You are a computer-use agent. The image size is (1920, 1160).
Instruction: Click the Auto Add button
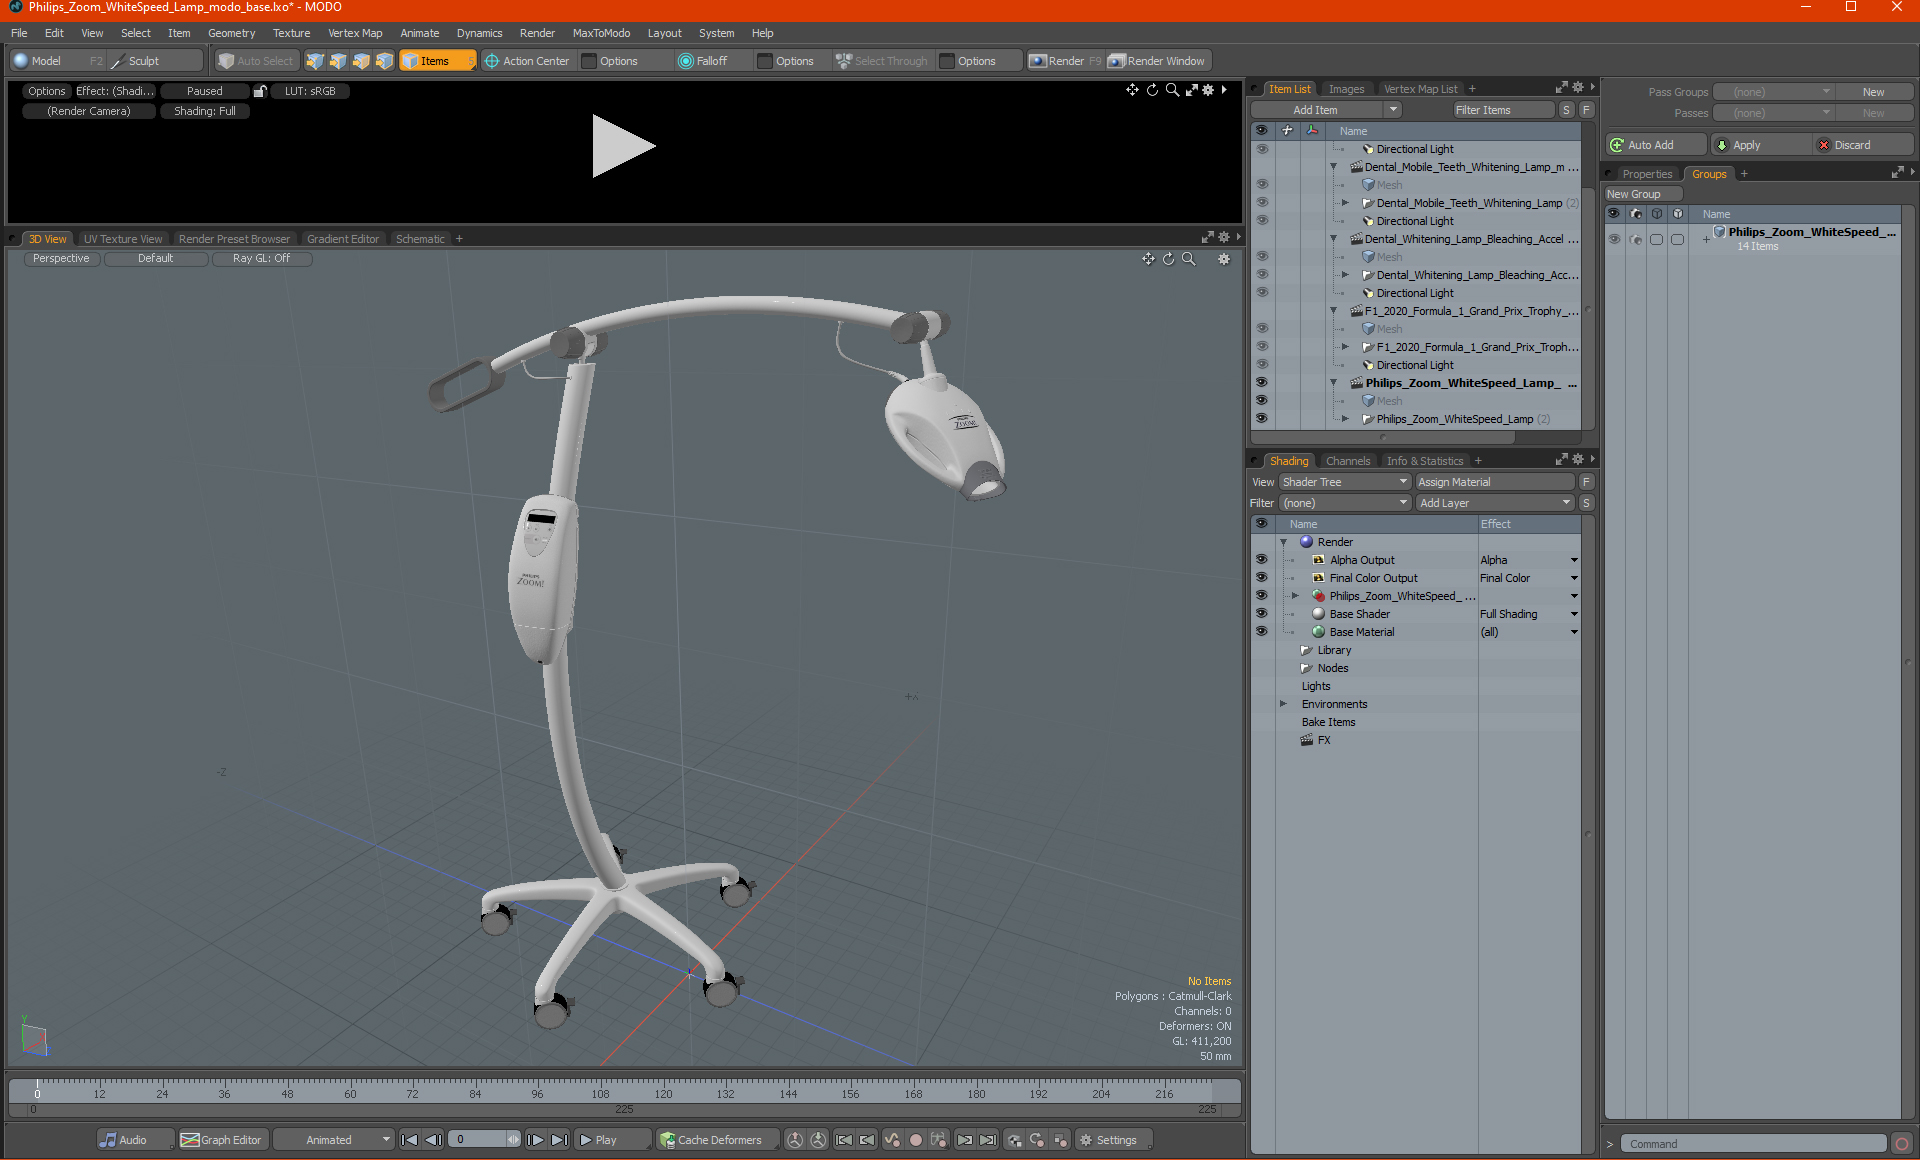tap(1652, 145)
